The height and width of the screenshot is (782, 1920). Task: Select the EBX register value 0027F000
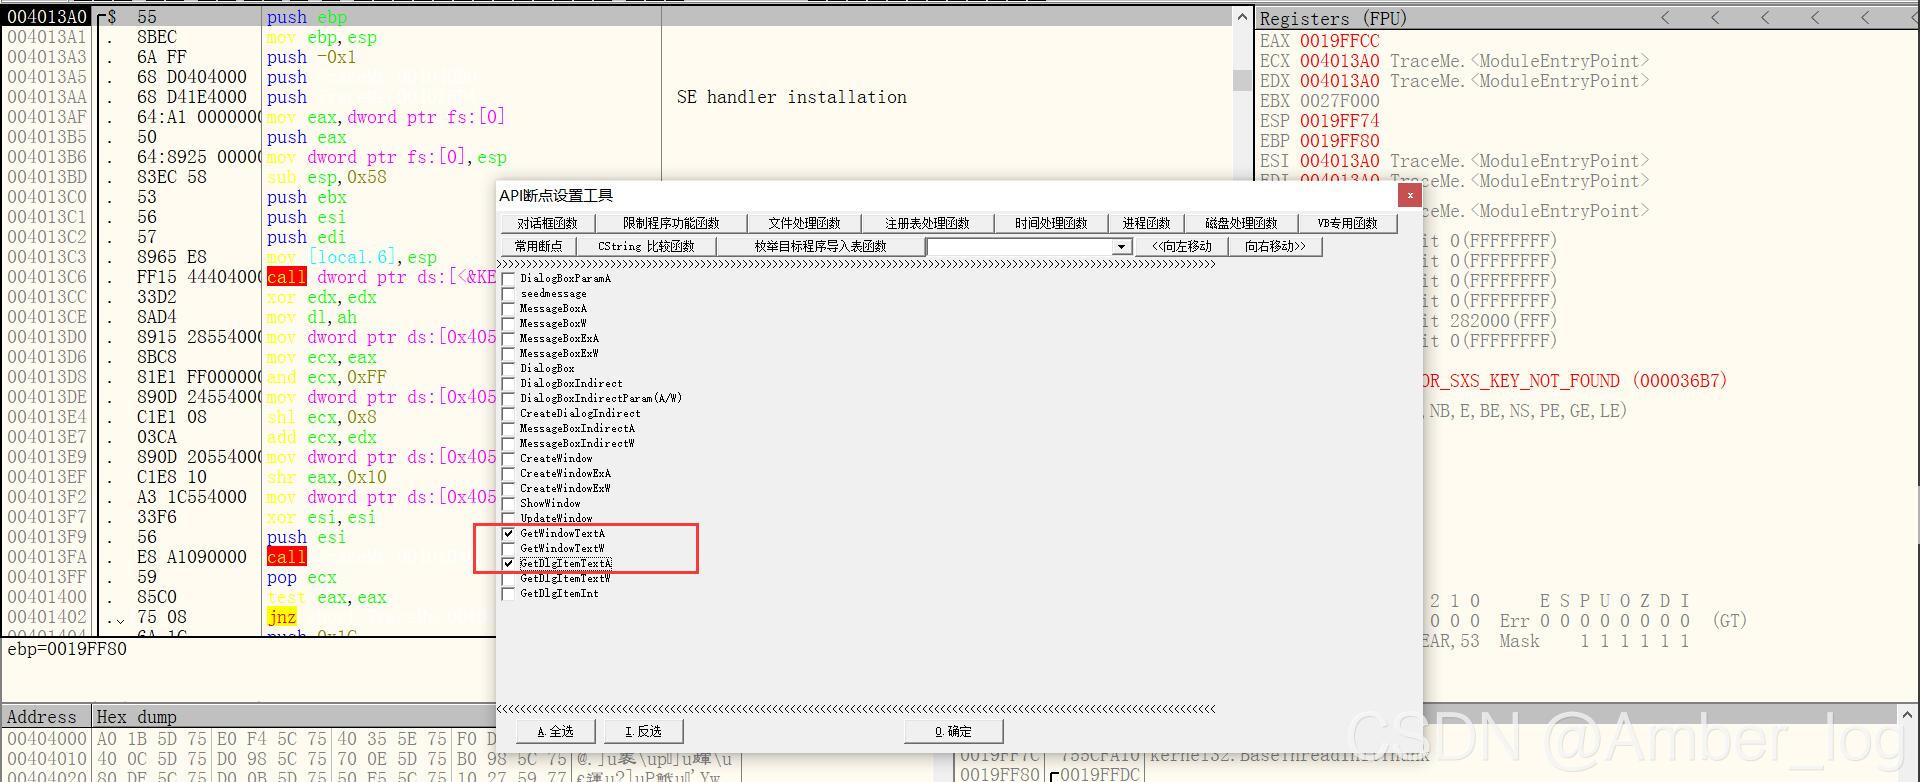pos(1339,101)
